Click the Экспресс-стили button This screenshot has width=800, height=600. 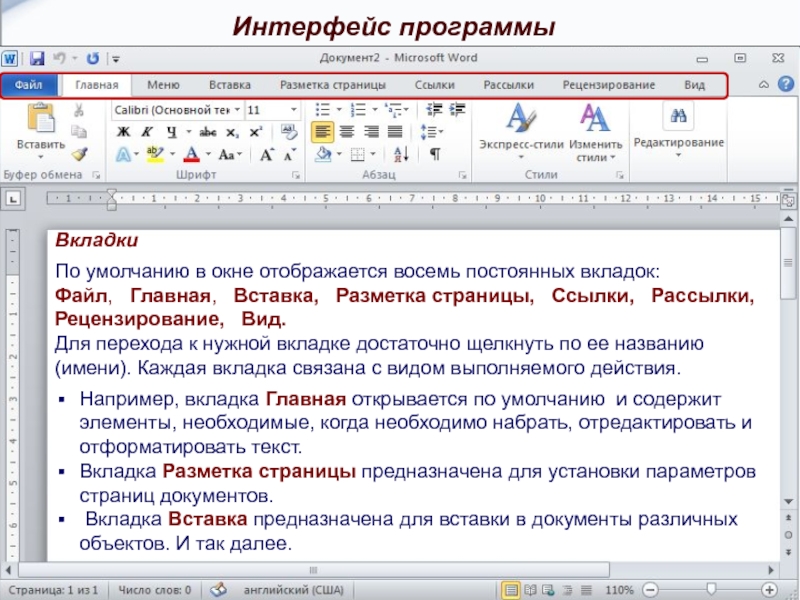520,130
